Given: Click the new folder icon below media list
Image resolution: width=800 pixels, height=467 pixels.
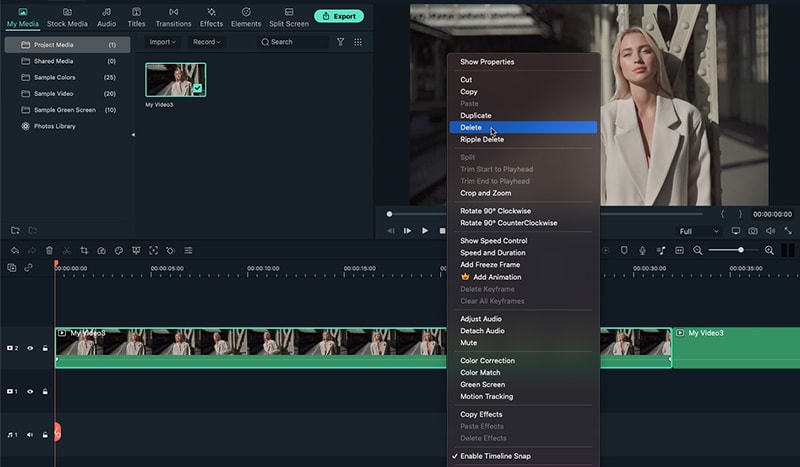Looking at the screenshot, I should point(15,231).
